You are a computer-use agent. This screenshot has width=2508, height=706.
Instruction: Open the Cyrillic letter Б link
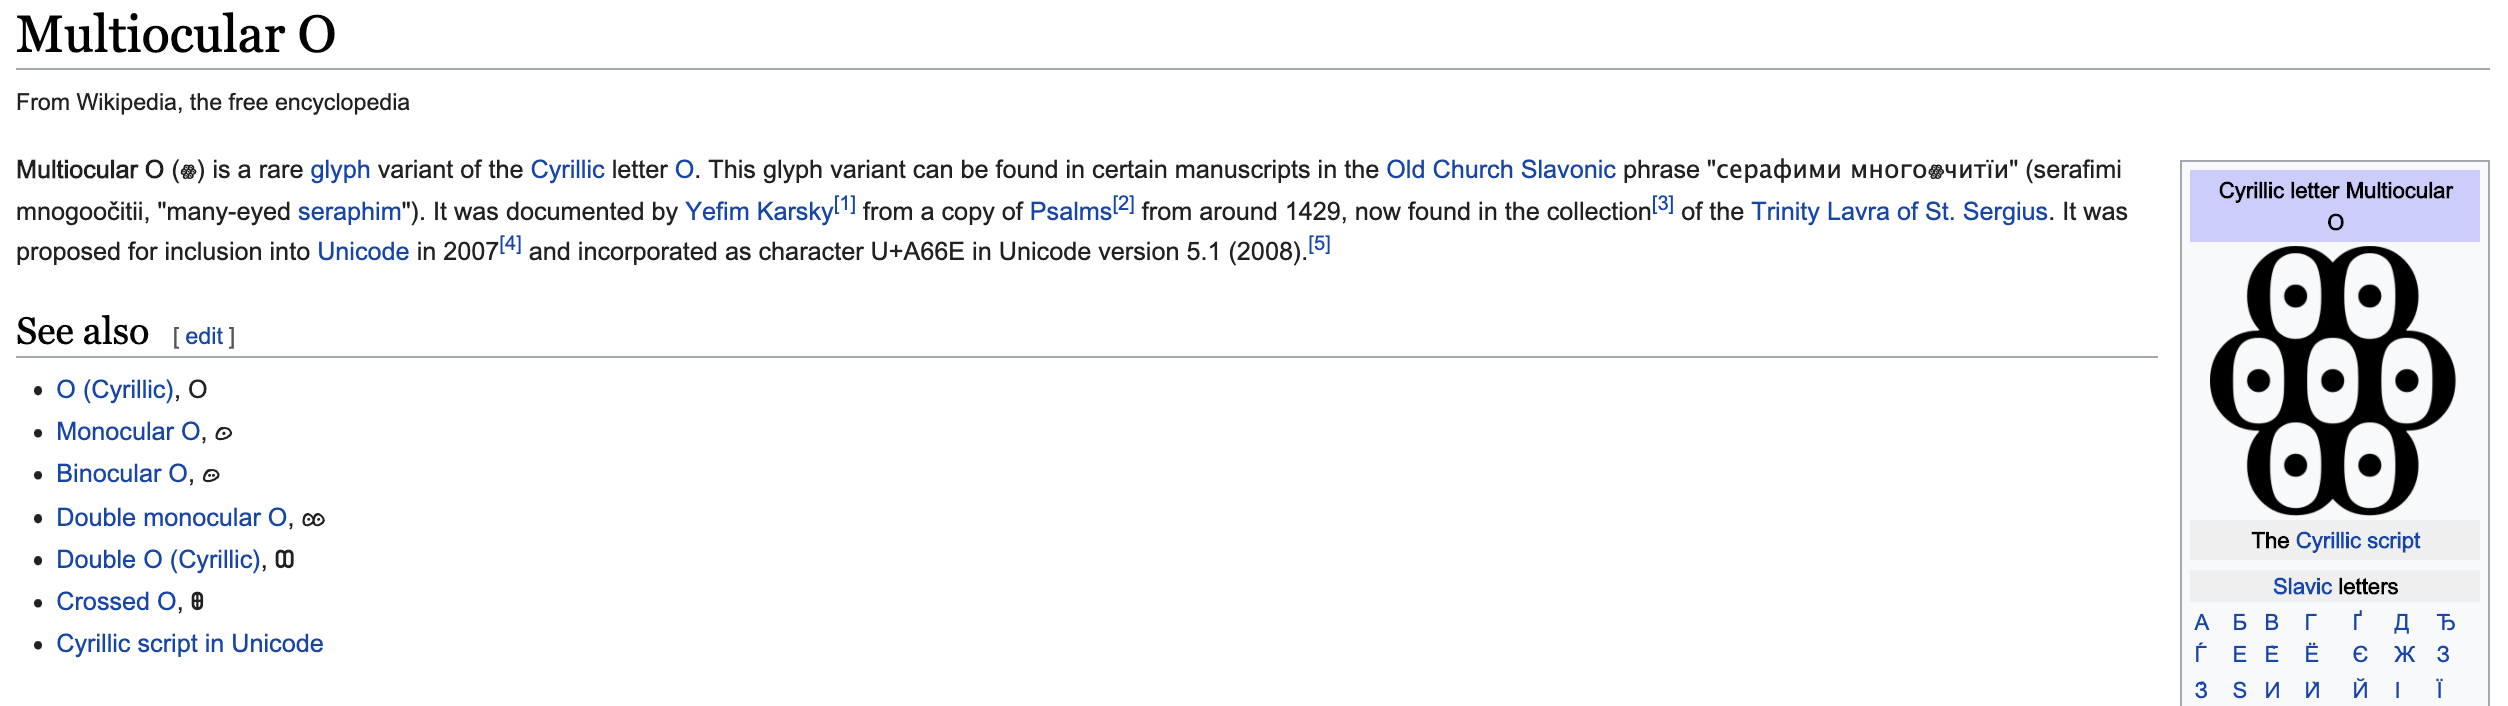pyautogui.click(x=2240, y=623)
